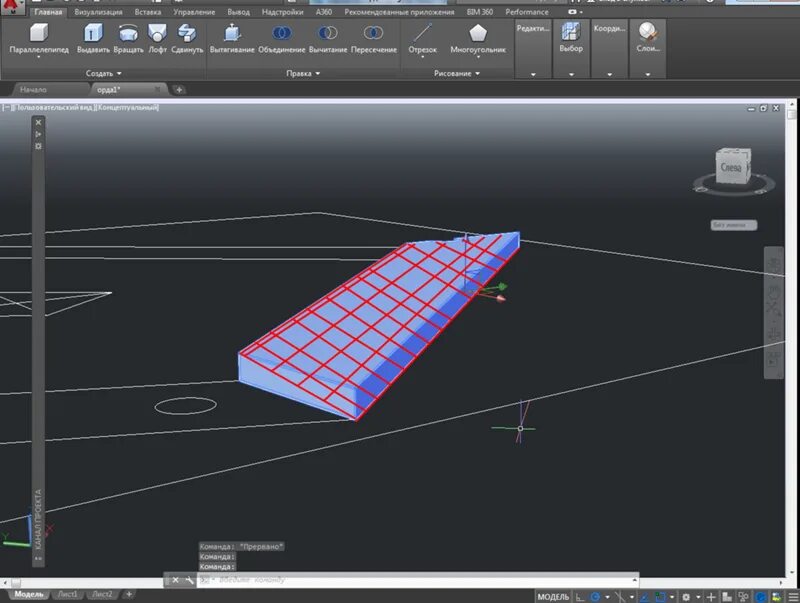Click the red X axis gizmo arrow
Screen dimensions: 800x603
click(x=500, y=298)
